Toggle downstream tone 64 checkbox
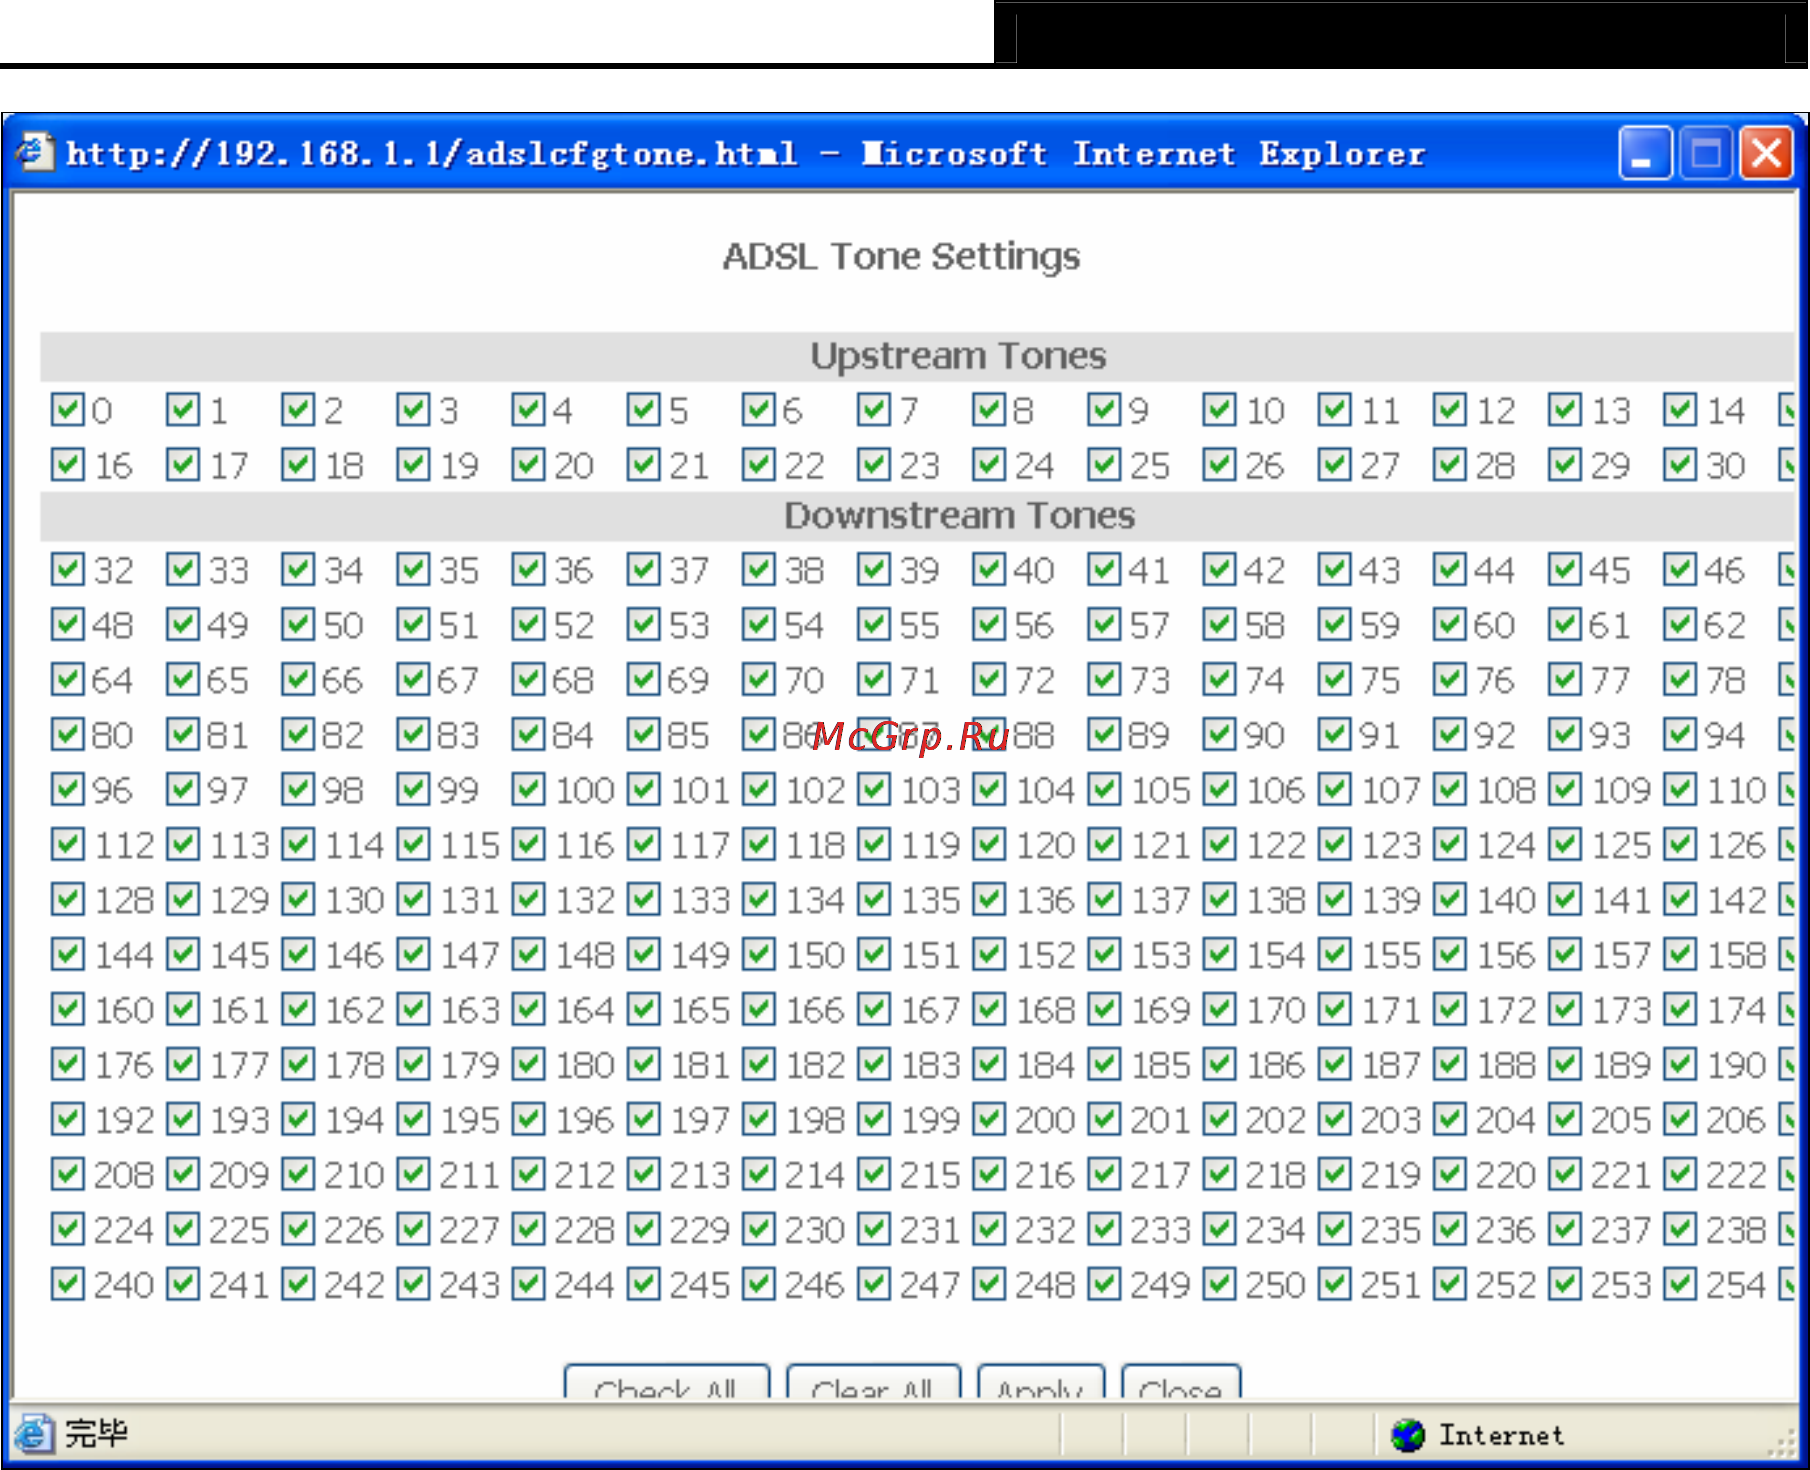Screen dimensions: 1810x1470 (x=68, y=679)
